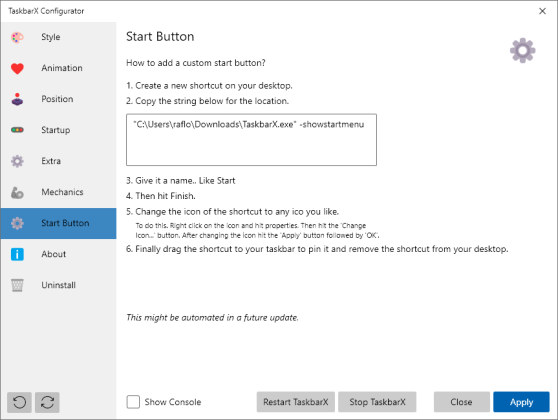Click the grey Close button

[x=462, y=402]
